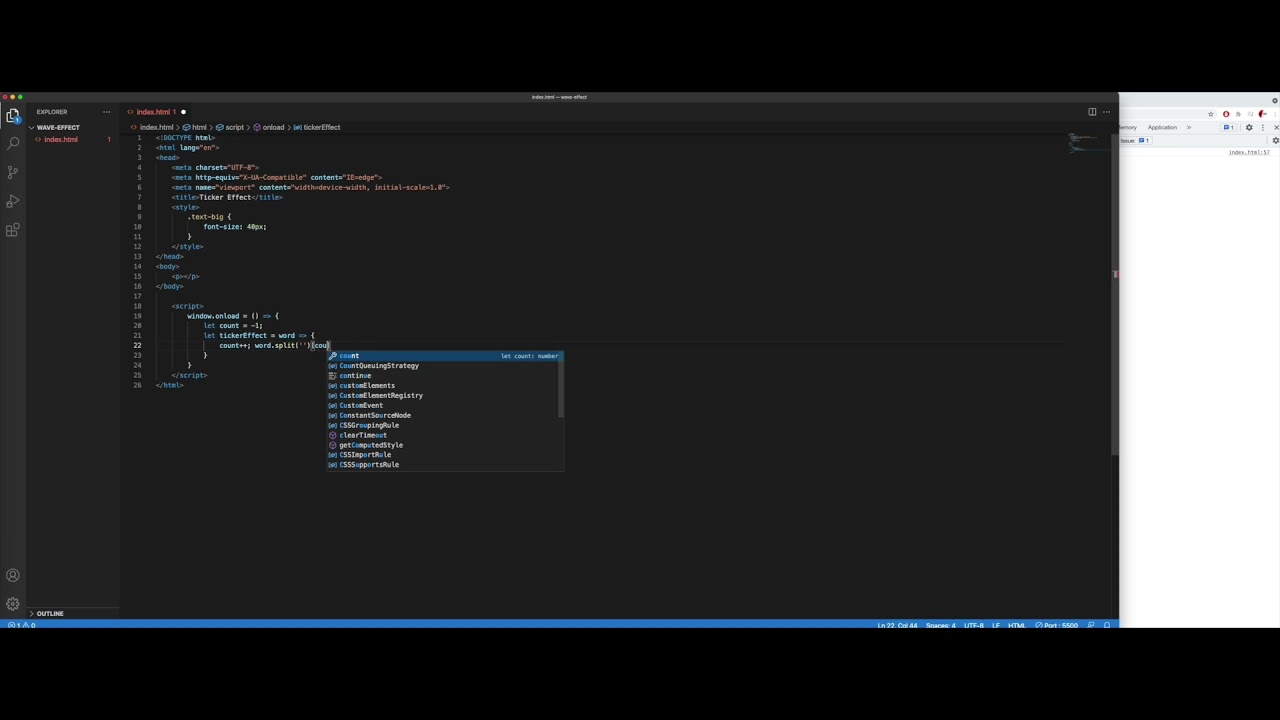Close unsaved index.html tab dot
This screenshot has width=1280, height=720.
(183, 112)
